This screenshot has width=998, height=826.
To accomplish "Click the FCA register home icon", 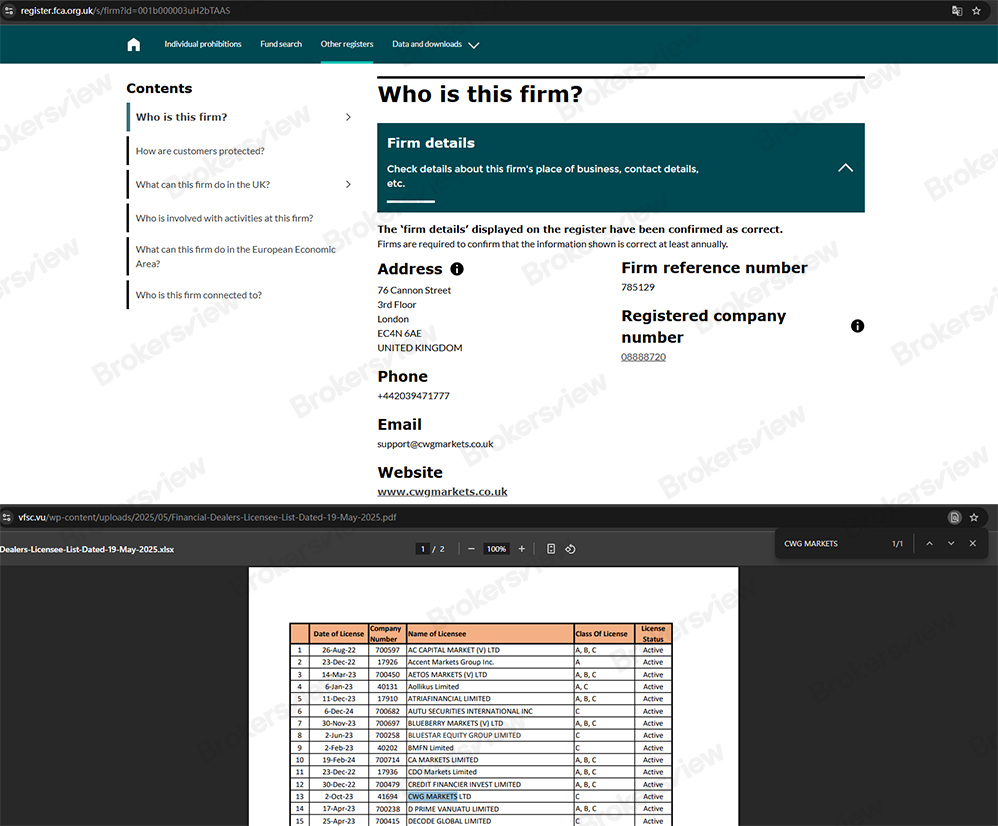I will [x=134, y=45].
